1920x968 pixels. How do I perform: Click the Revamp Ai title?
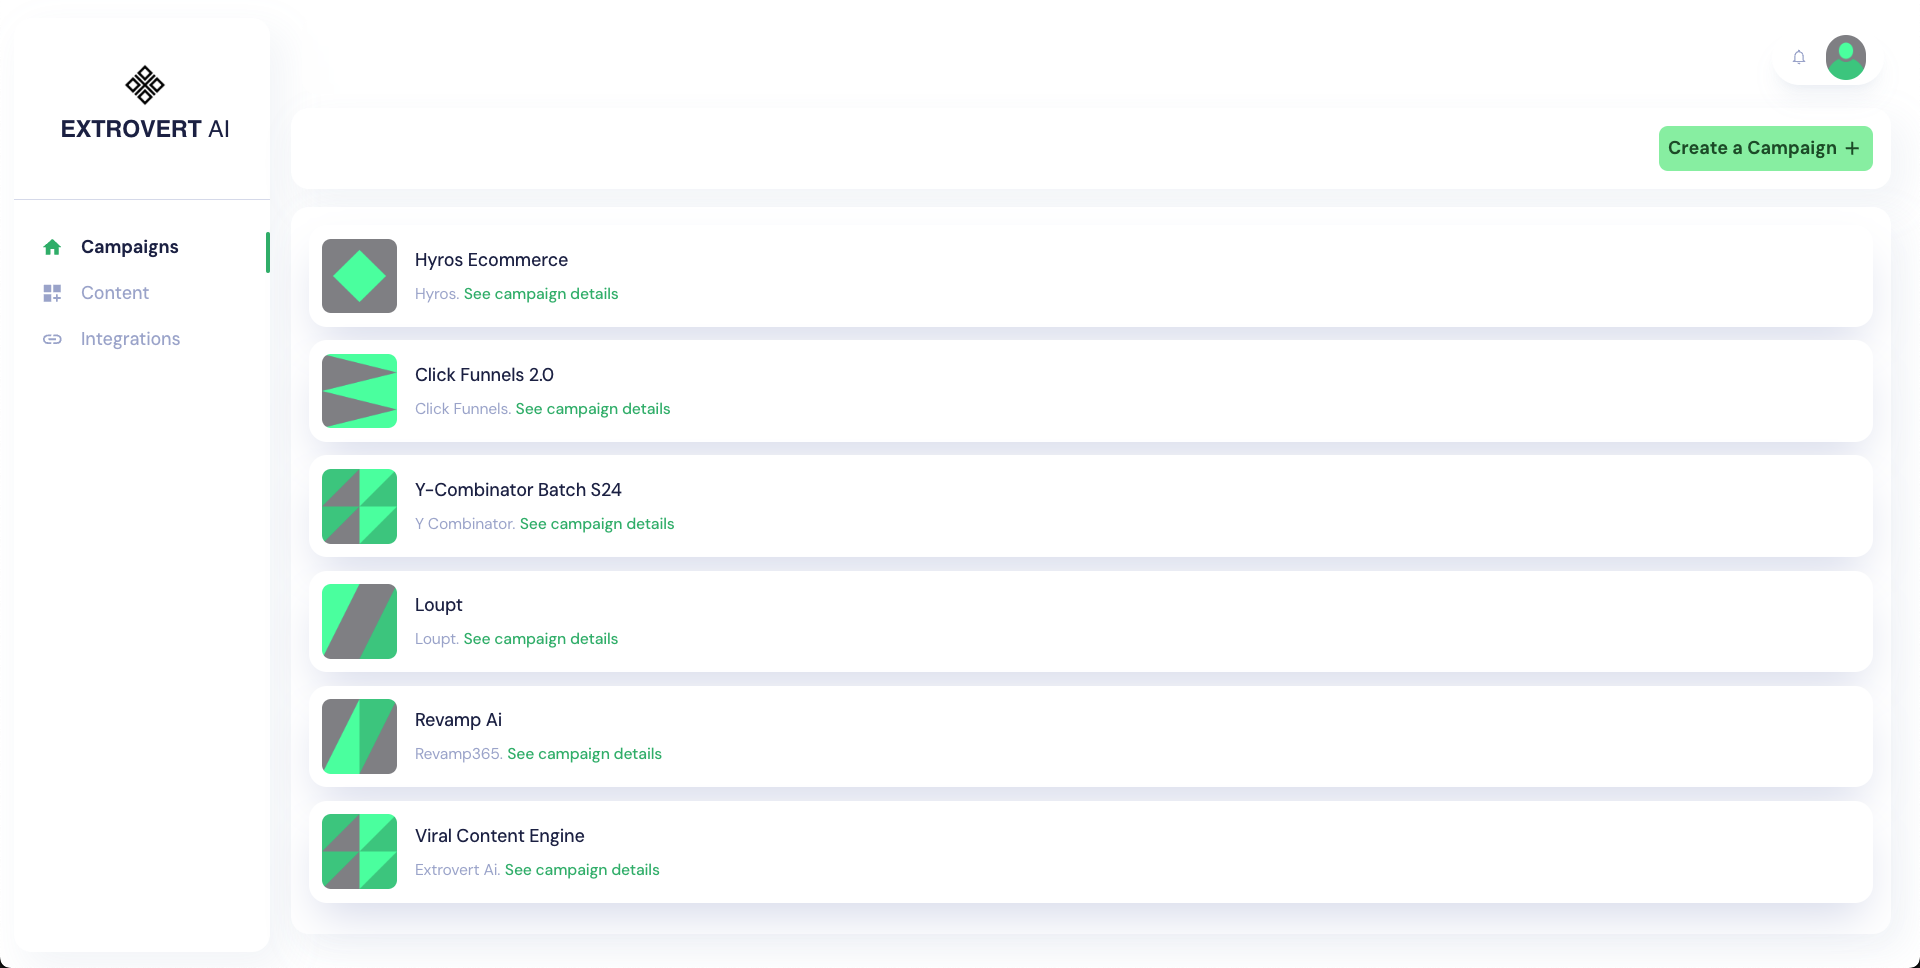pos(458,720)
